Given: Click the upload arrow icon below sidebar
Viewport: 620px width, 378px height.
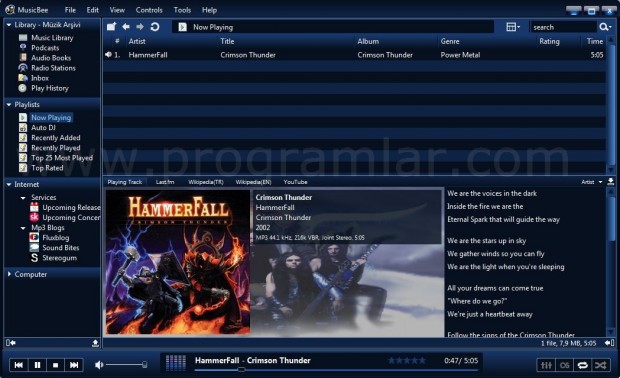Looking at the screenshot, I should 95,343.
